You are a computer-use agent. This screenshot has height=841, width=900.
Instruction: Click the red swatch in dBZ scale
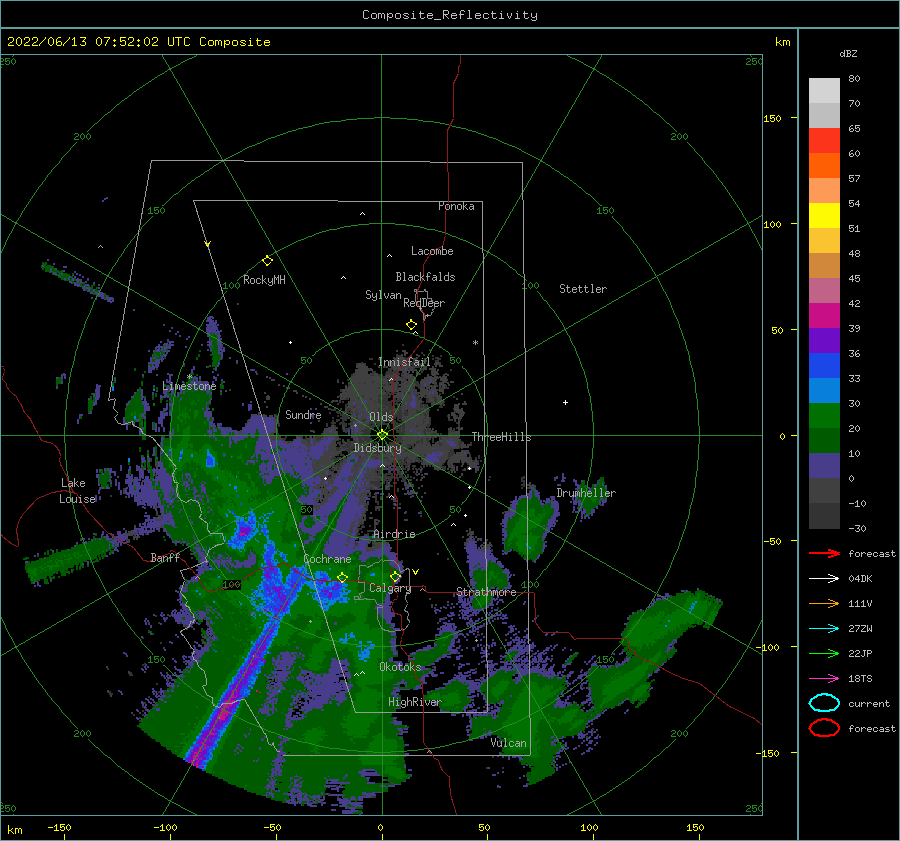pos(824,141)
